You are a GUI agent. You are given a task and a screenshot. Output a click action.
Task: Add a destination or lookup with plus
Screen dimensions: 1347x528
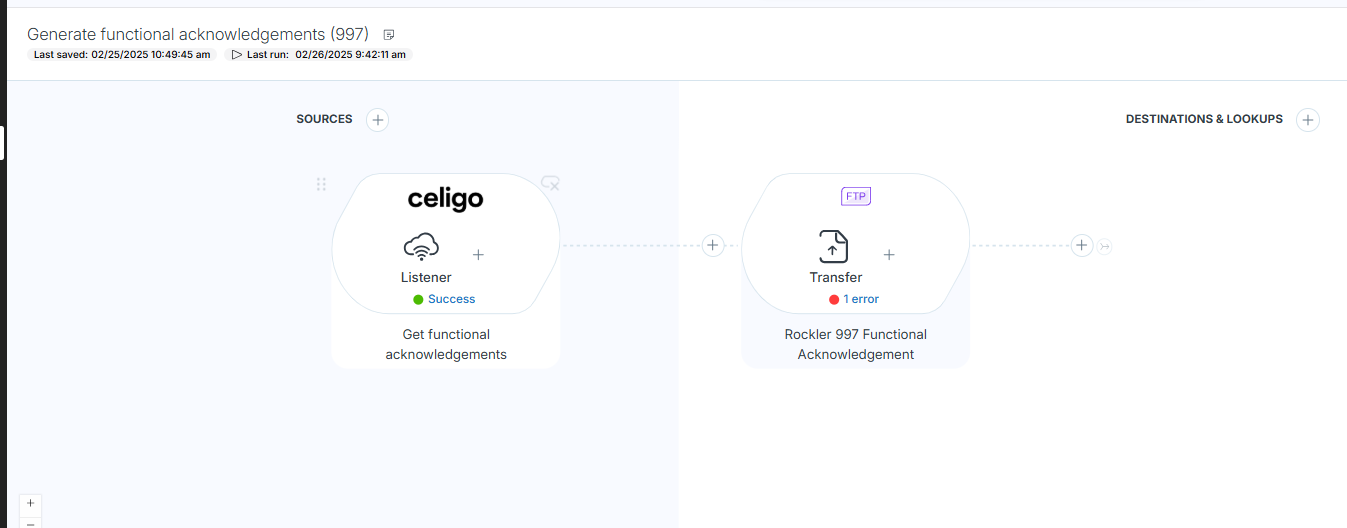tap(1307, 120)
